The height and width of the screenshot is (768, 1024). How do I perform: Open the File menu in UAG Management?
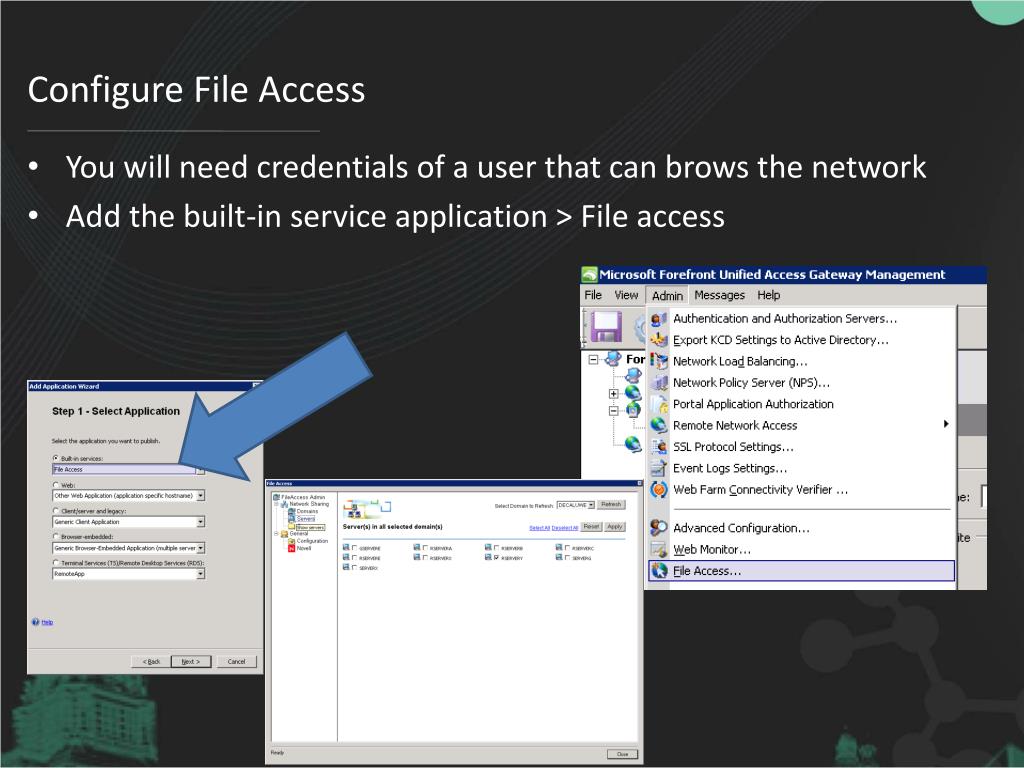click(593, 295)
